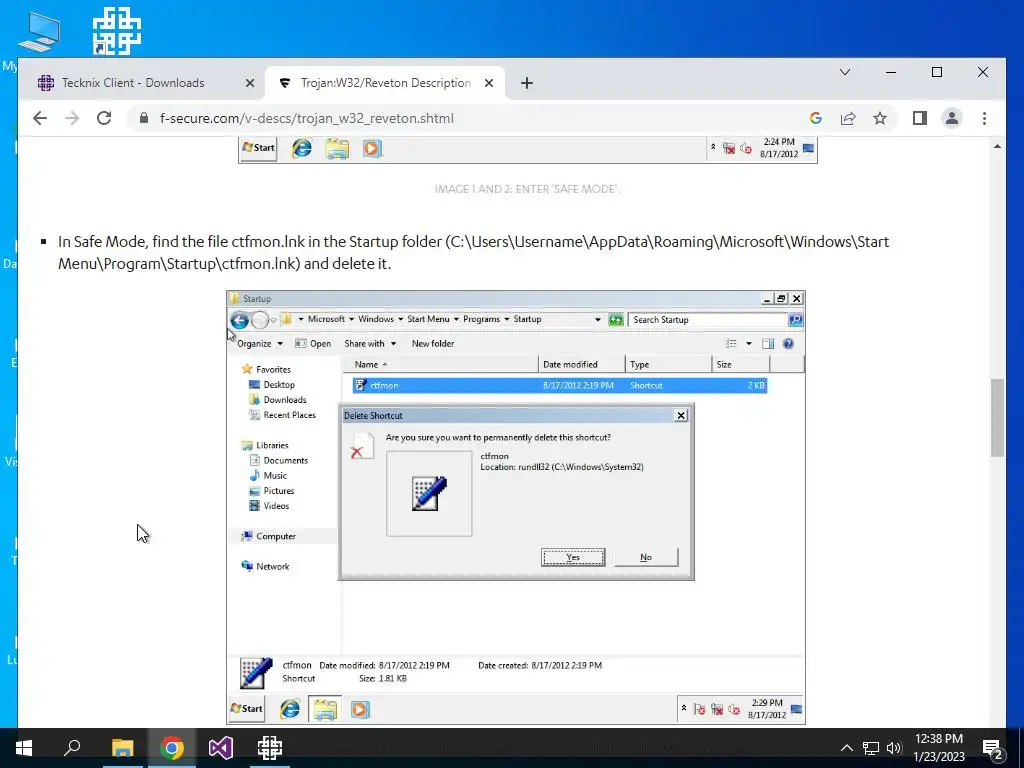Open Windows taskbar search
The image size is (1024, 768).
(72, 748)
